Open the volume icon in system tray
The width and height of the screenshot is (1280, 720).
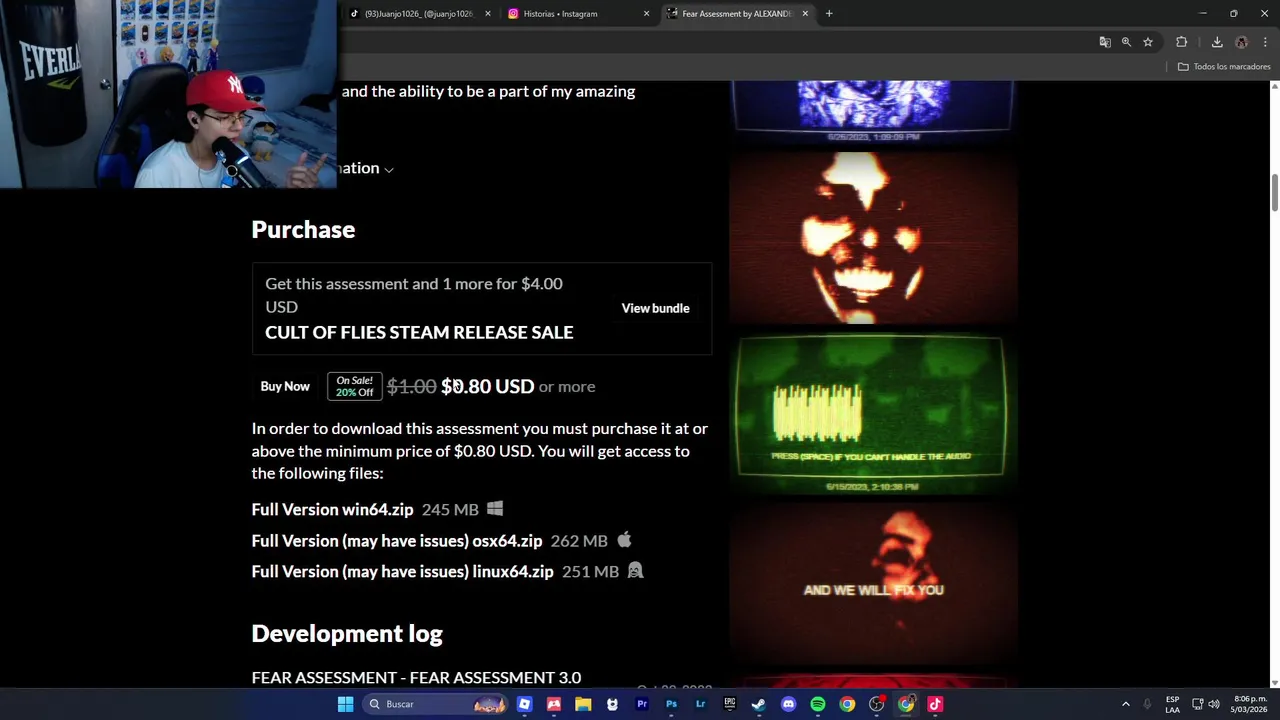click(x=1213, y=704)
